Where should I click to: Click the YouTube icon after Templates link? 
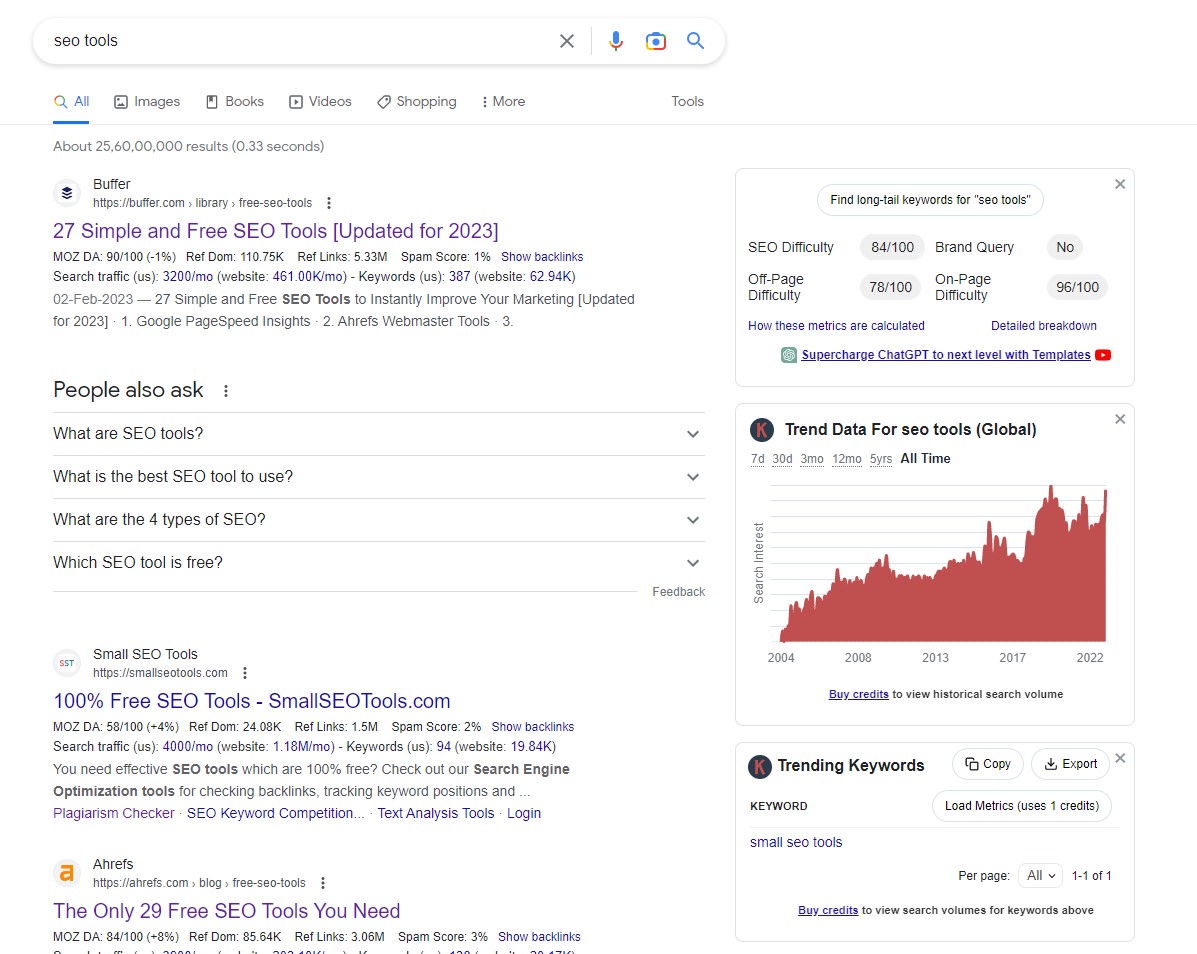pos(1103,355)
